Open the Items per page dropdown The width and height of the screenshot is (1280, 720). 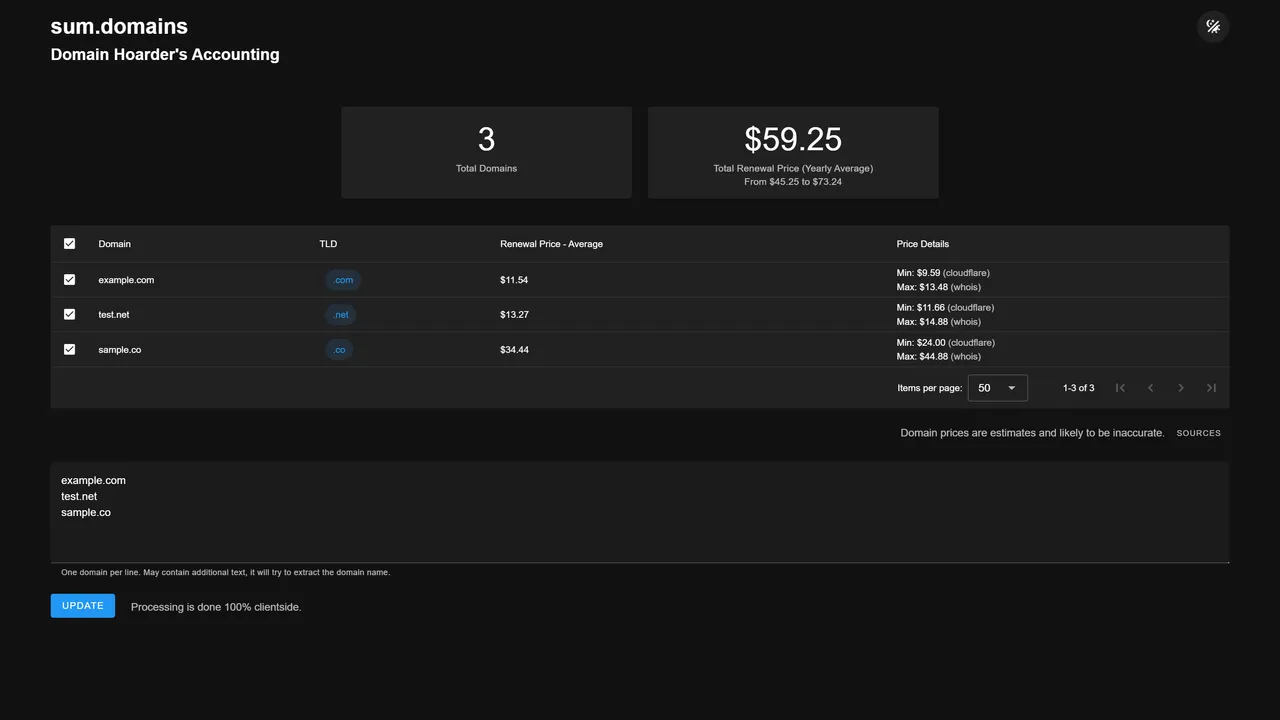[997, 388]
